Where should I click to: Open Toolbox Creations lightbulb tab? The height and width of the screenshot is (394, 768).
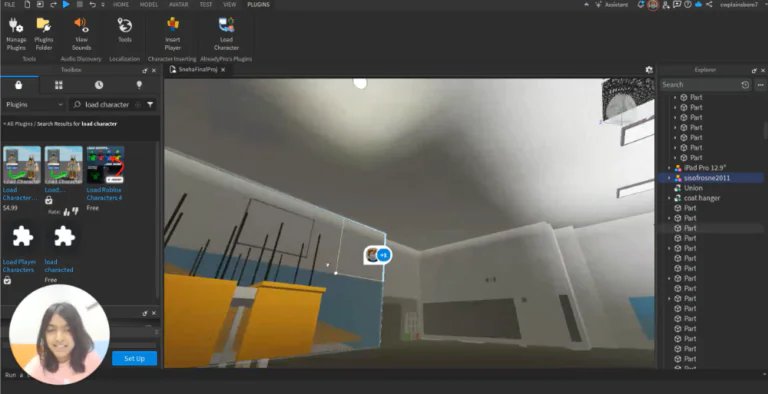(139, 85)
